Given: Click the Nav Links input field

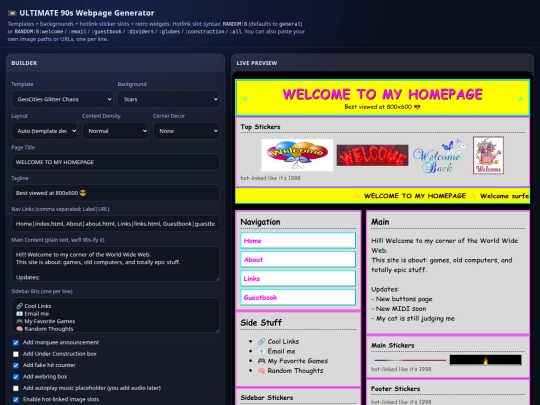Looking at the screenshot, I should coord(115,224).
